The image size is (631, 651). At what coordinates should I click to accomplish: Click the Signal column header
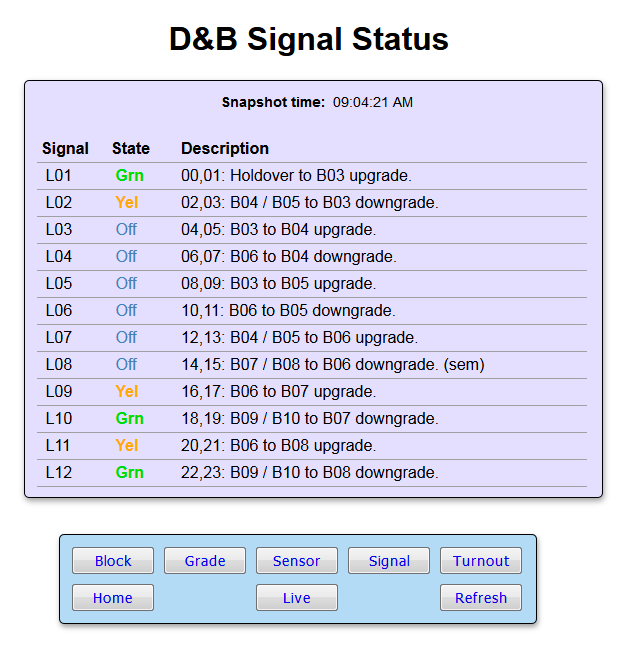[65, 149]
